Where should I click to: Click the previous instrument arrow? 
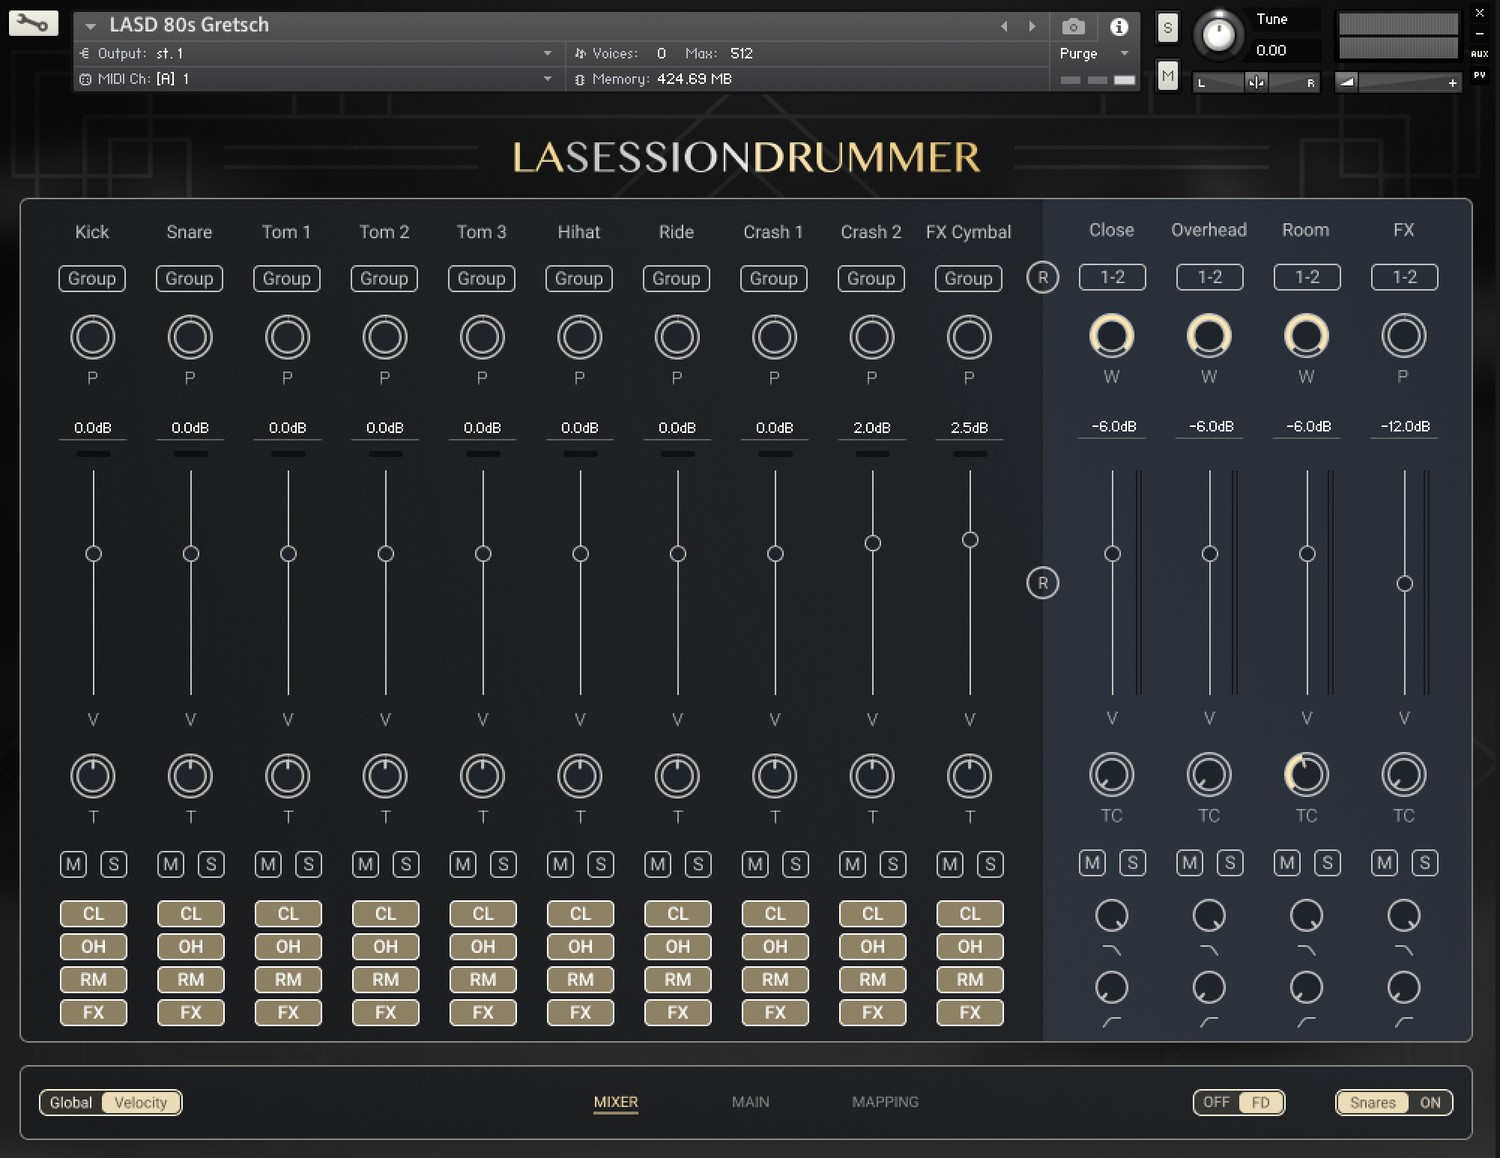pos(1004,27)
